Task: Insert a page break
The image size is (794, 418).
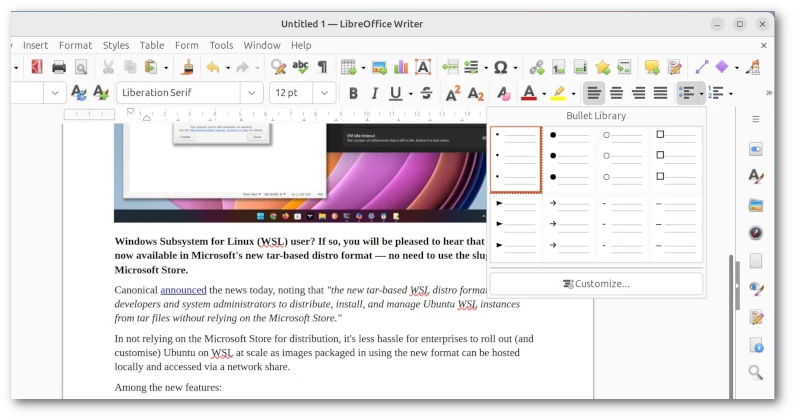Action: coord(450,67)
